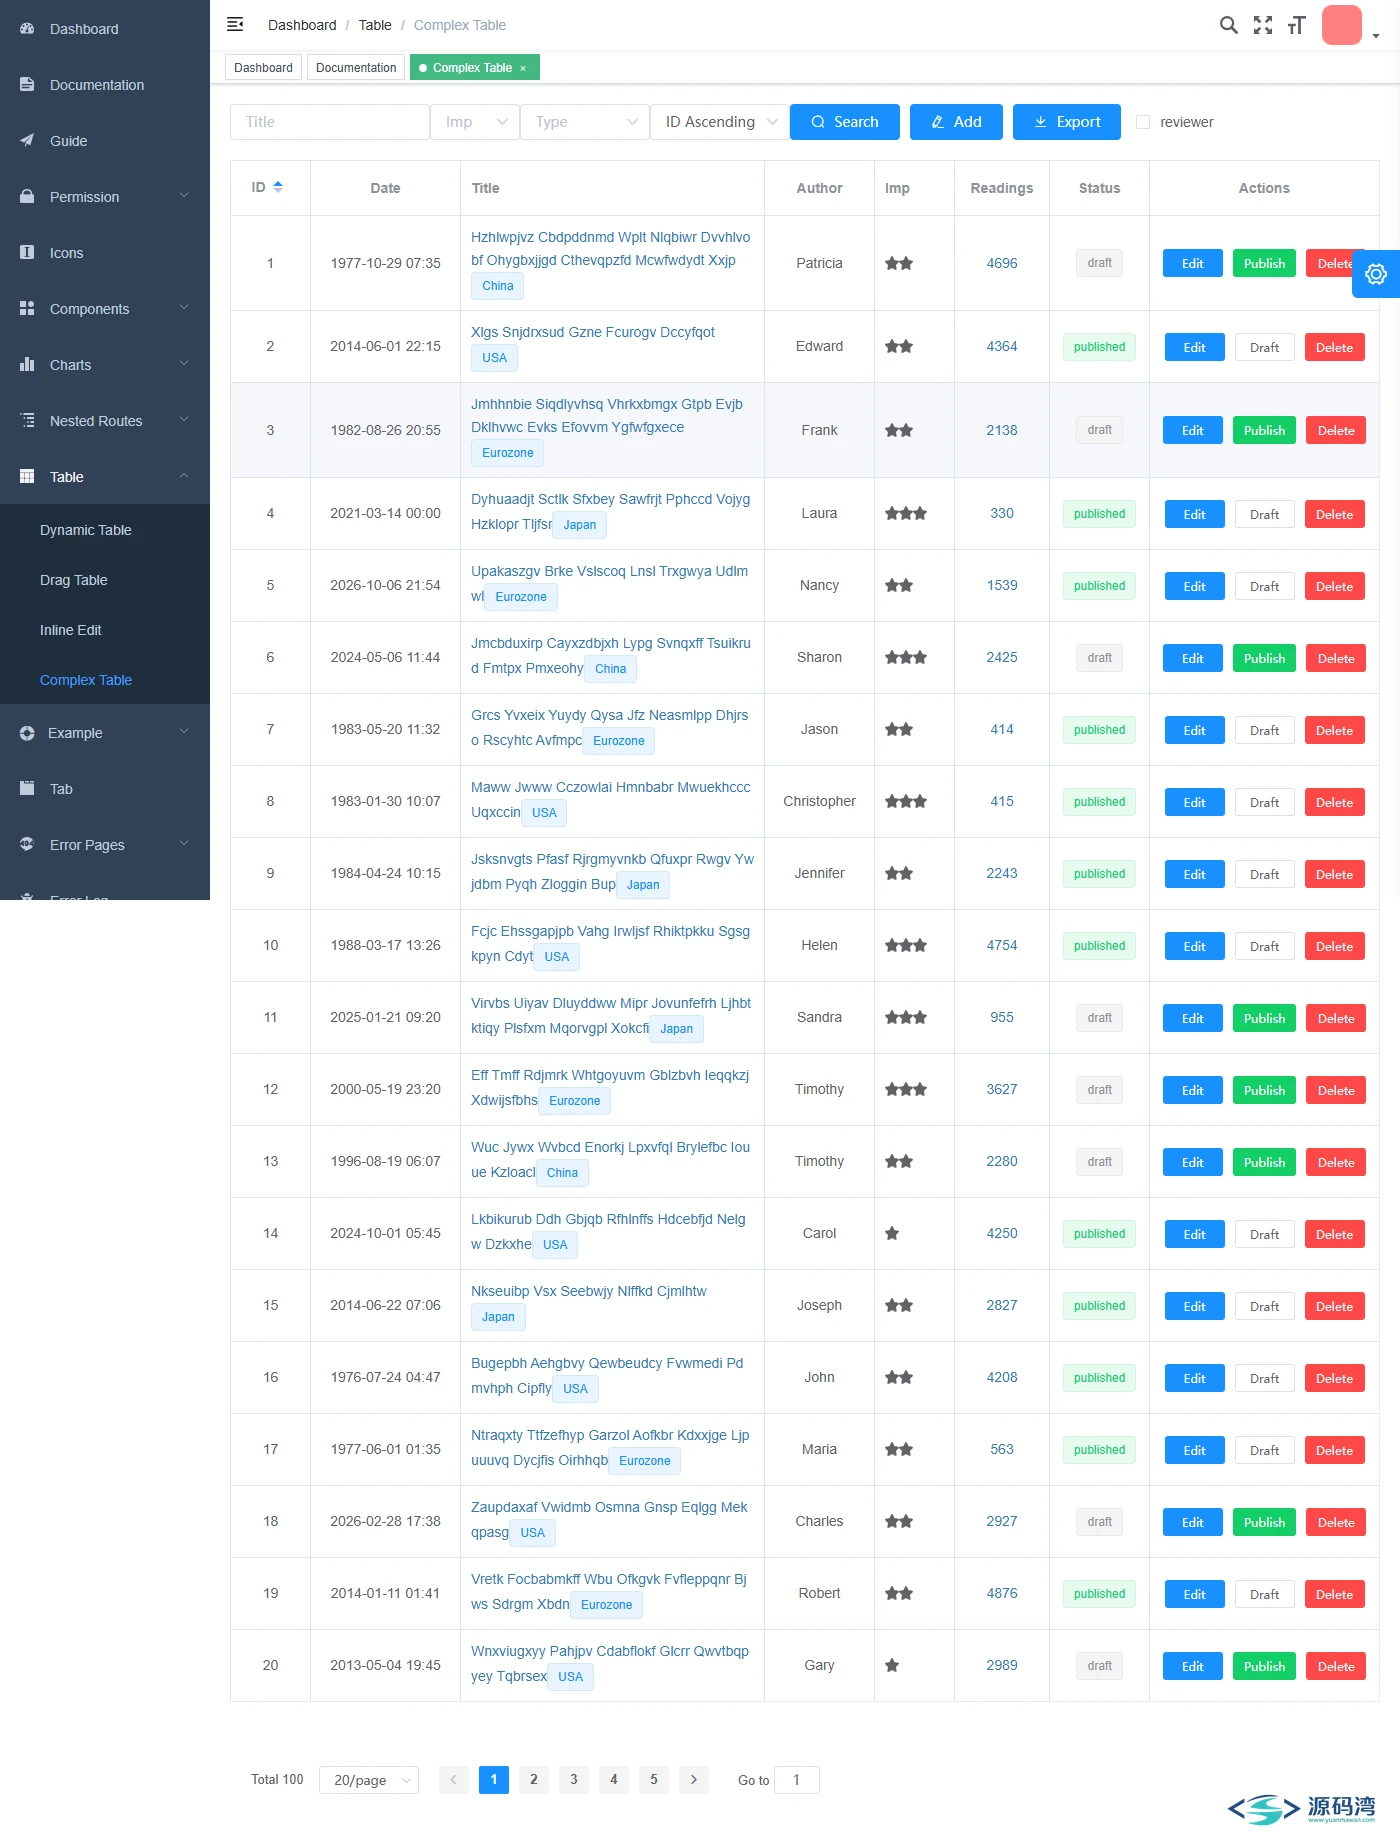Expand the Nested Routes menu
Viewport: 1400px width, 1848px height.
coord(105,421)
